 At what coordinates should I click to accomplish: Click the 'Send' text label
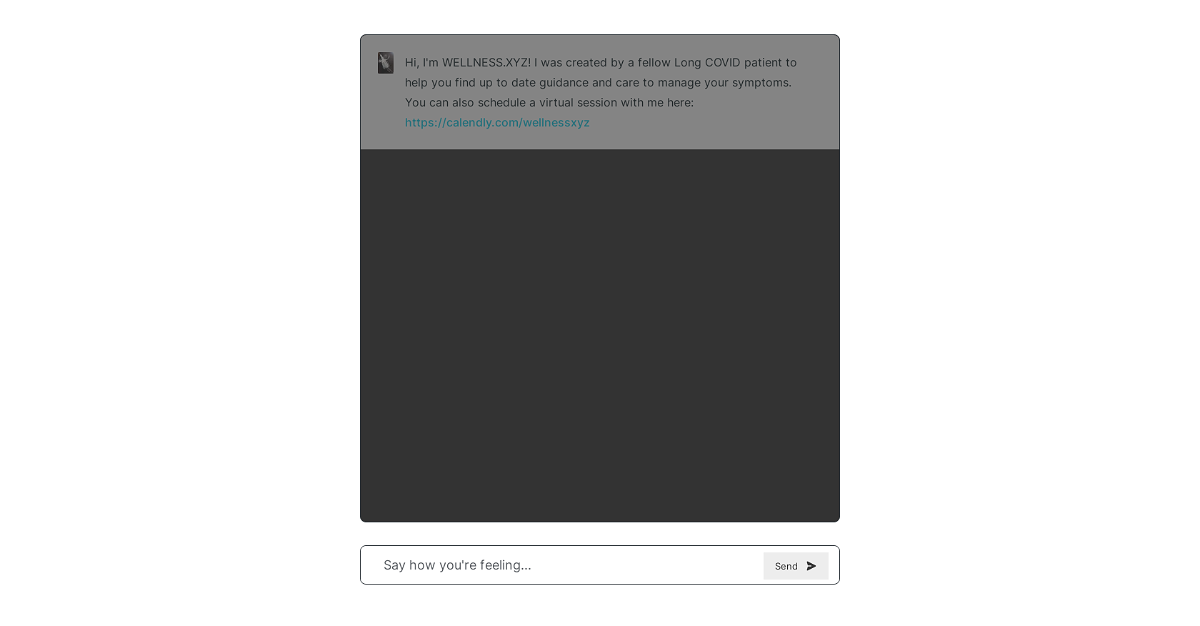tap(786, 566)
